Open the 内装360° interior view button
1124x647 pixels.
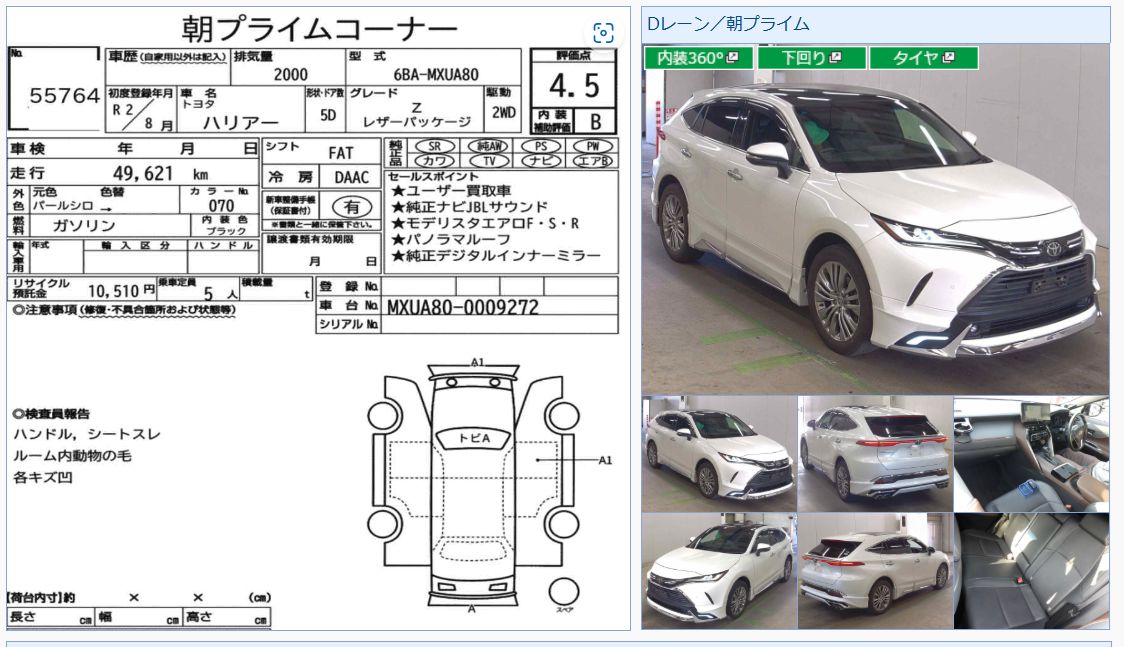(695, 59)
